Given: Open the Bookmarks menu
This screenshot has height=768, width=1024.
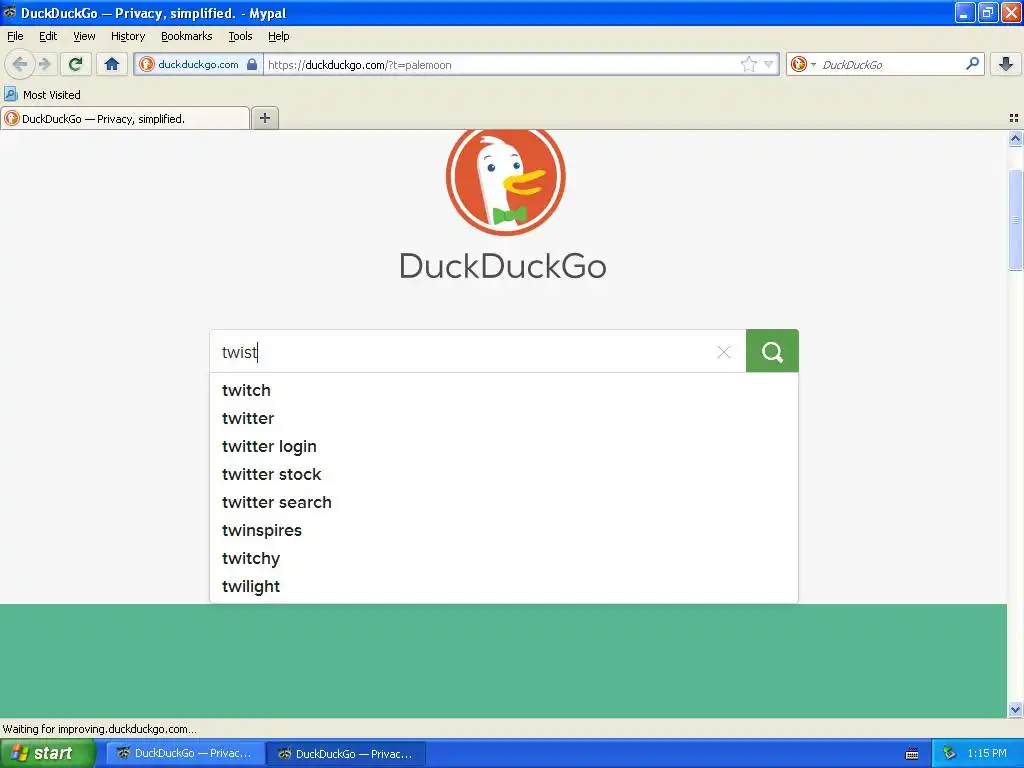Looking at the screenshot, I should [186, 36].
